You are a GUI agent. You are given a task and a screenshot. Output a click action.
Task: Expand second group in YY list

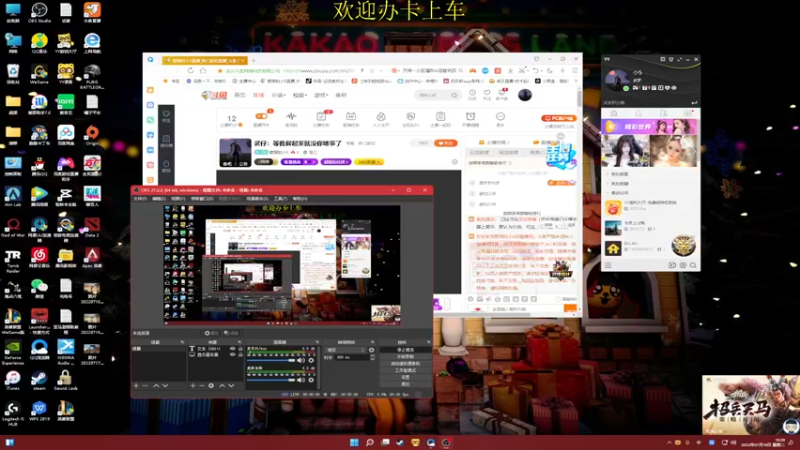click(608, 184)
